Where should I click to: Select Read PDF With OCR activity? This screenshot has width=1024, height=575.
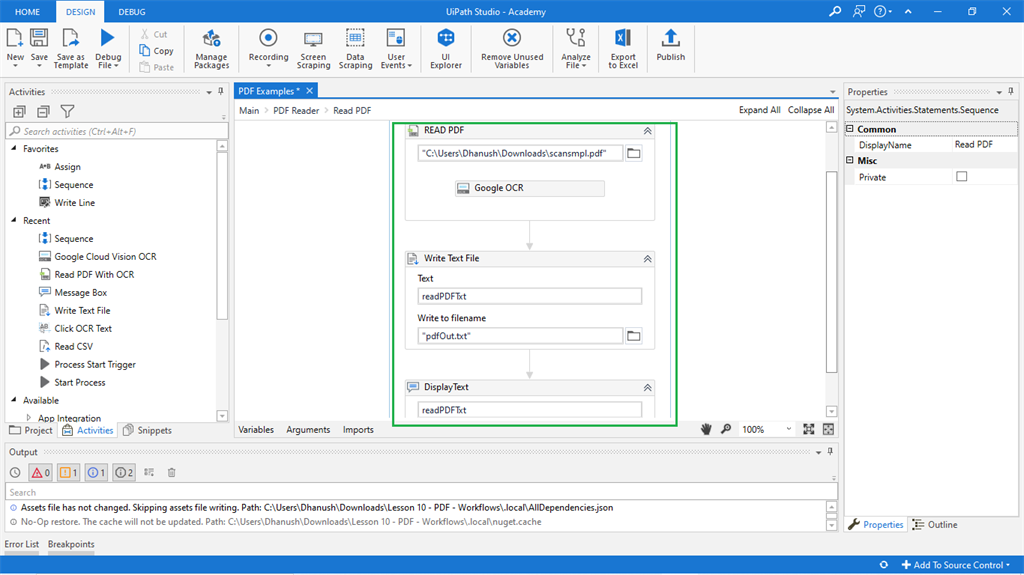(94, 274)
